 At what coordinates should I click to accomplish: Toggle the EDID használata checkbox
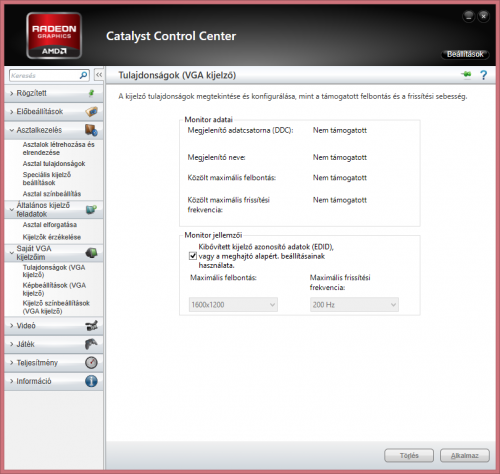193,256
